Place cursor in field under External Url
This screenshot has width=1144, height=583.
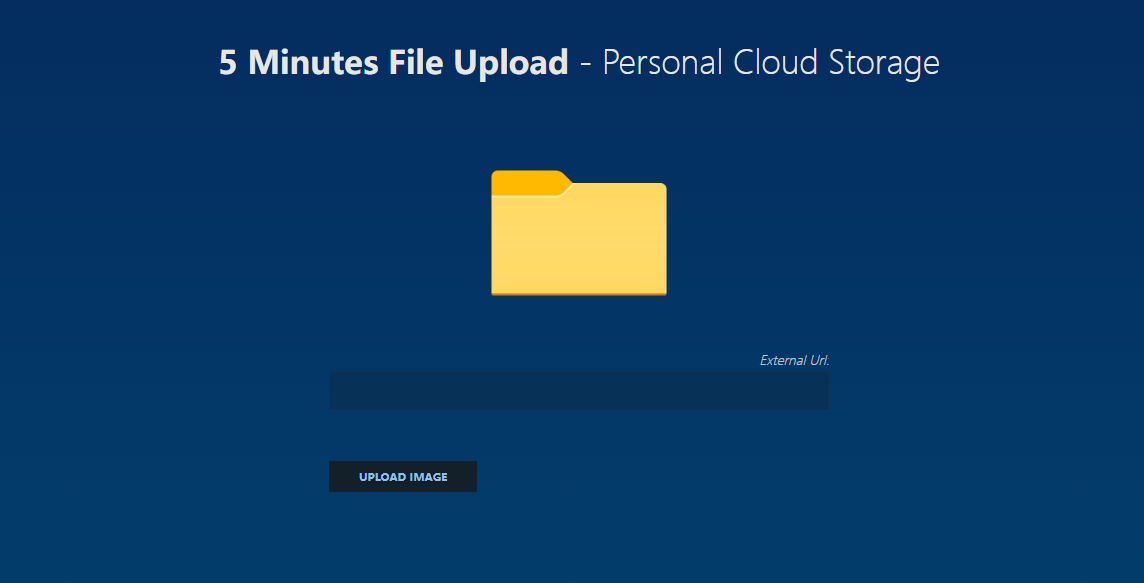pyautogui.click(x=578, y=391)
